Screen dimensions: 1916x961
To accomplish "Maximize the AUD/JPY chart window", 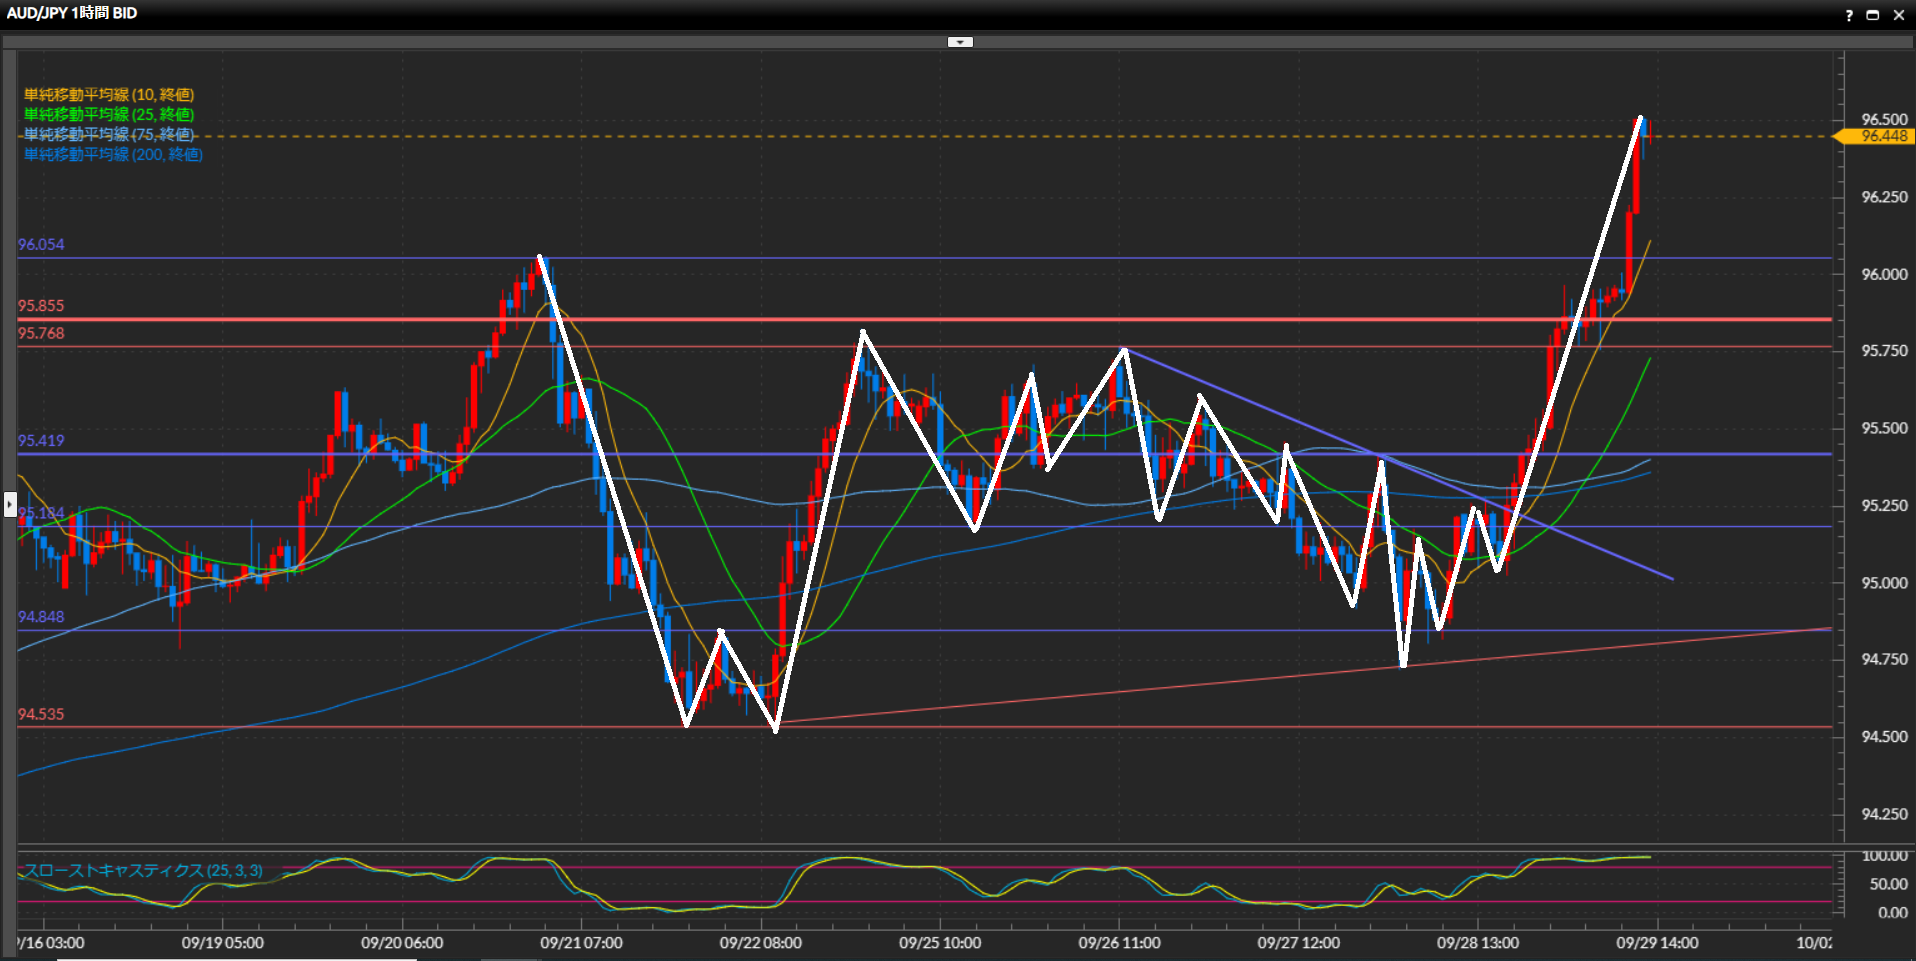I will pyautogui.click(x=1873, y=15).
